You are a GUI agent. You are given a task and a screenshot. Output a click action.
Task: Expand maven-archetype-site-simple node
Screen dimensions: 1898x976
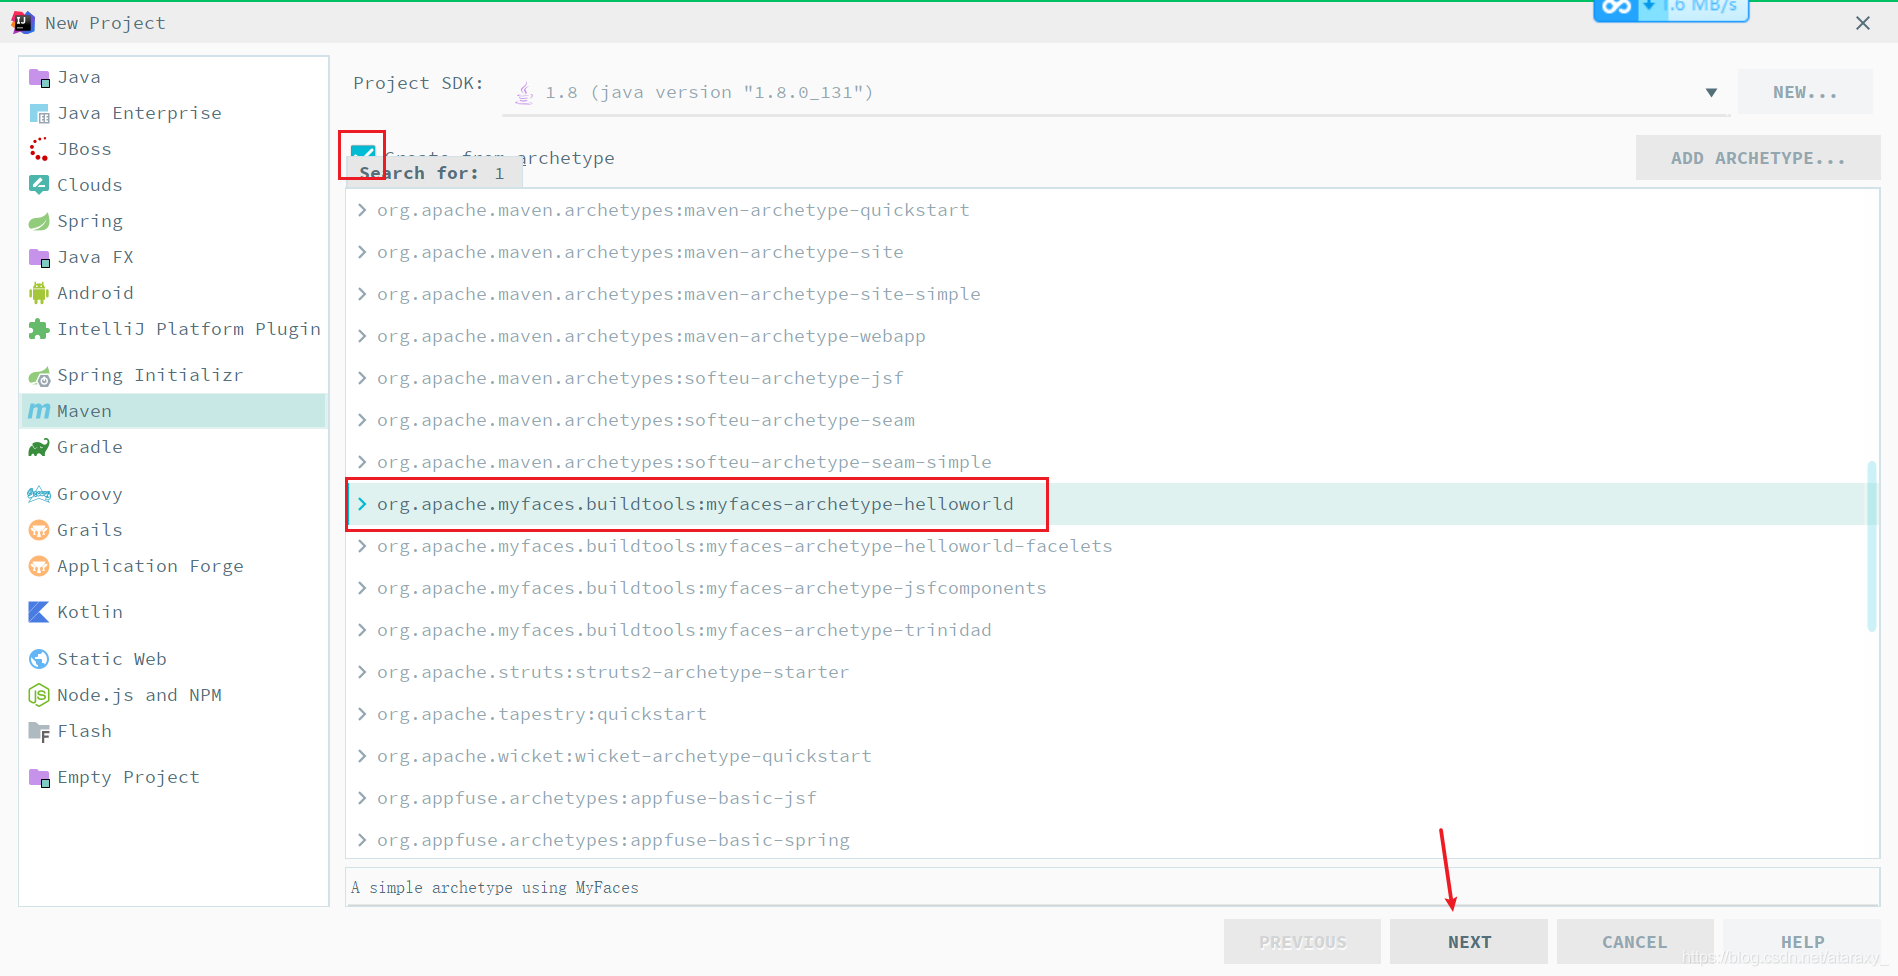click(362, 294)
